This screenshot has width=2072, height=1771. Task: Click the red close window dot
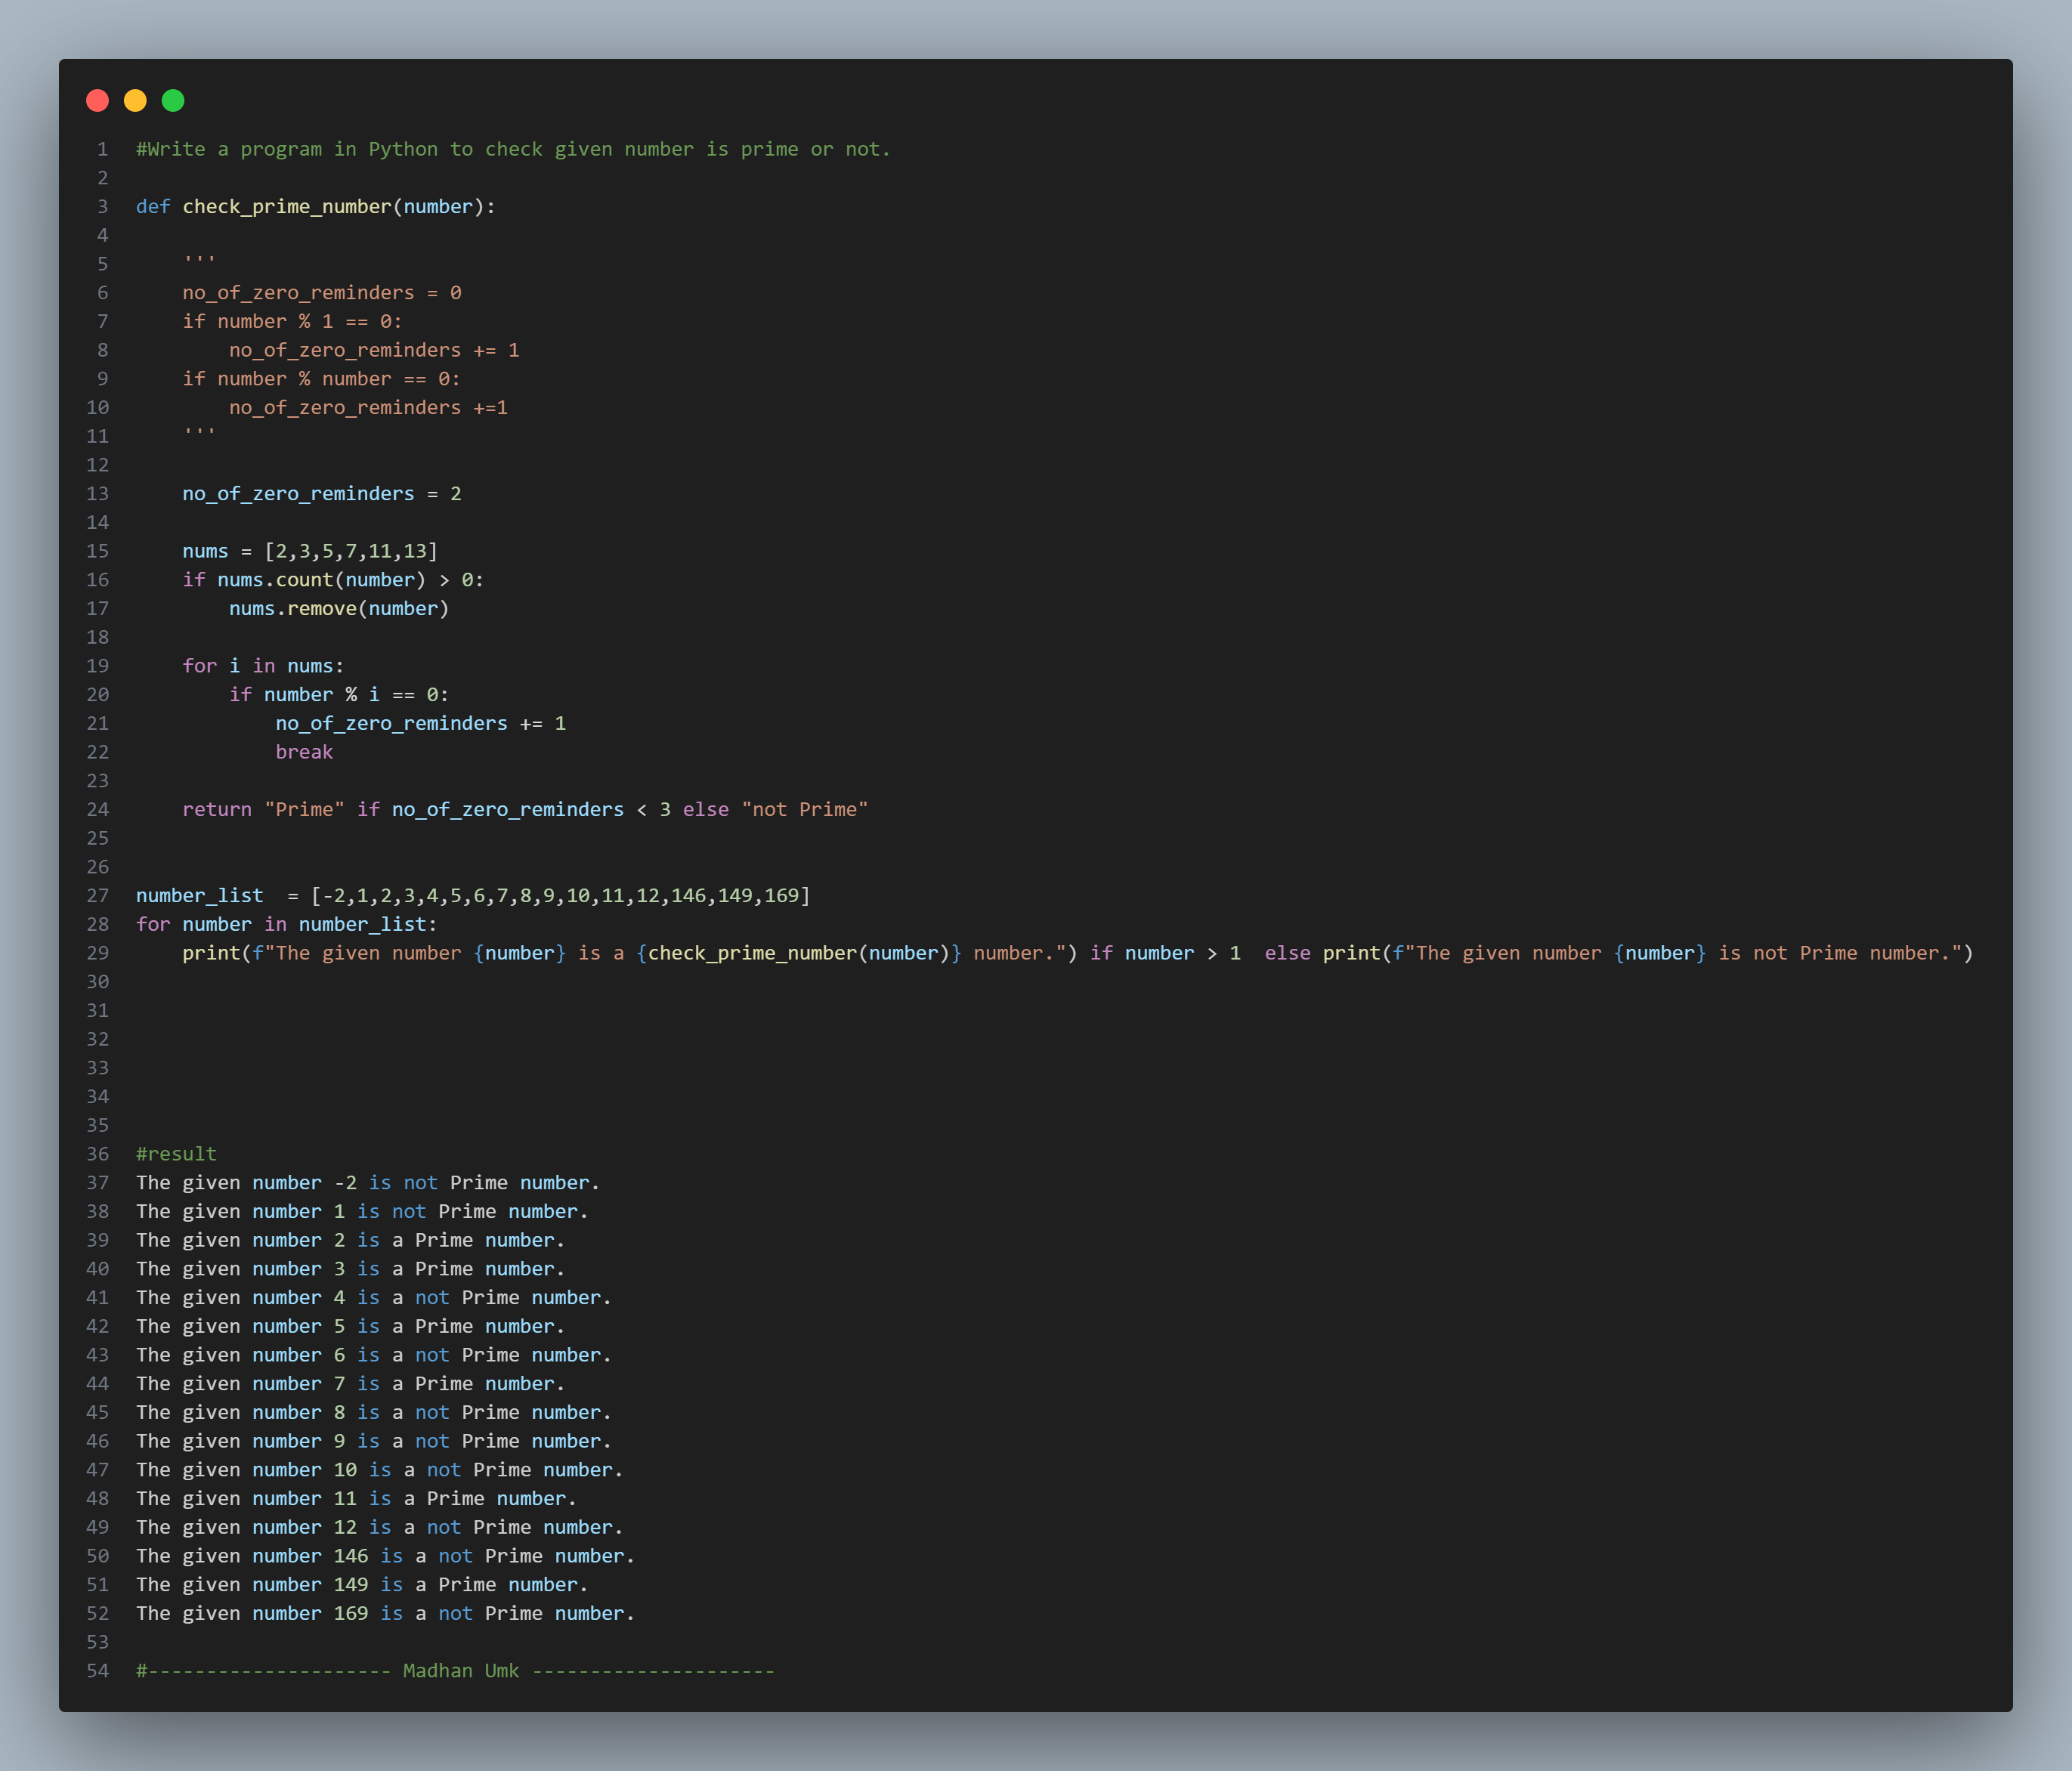[x=97, y=100]
